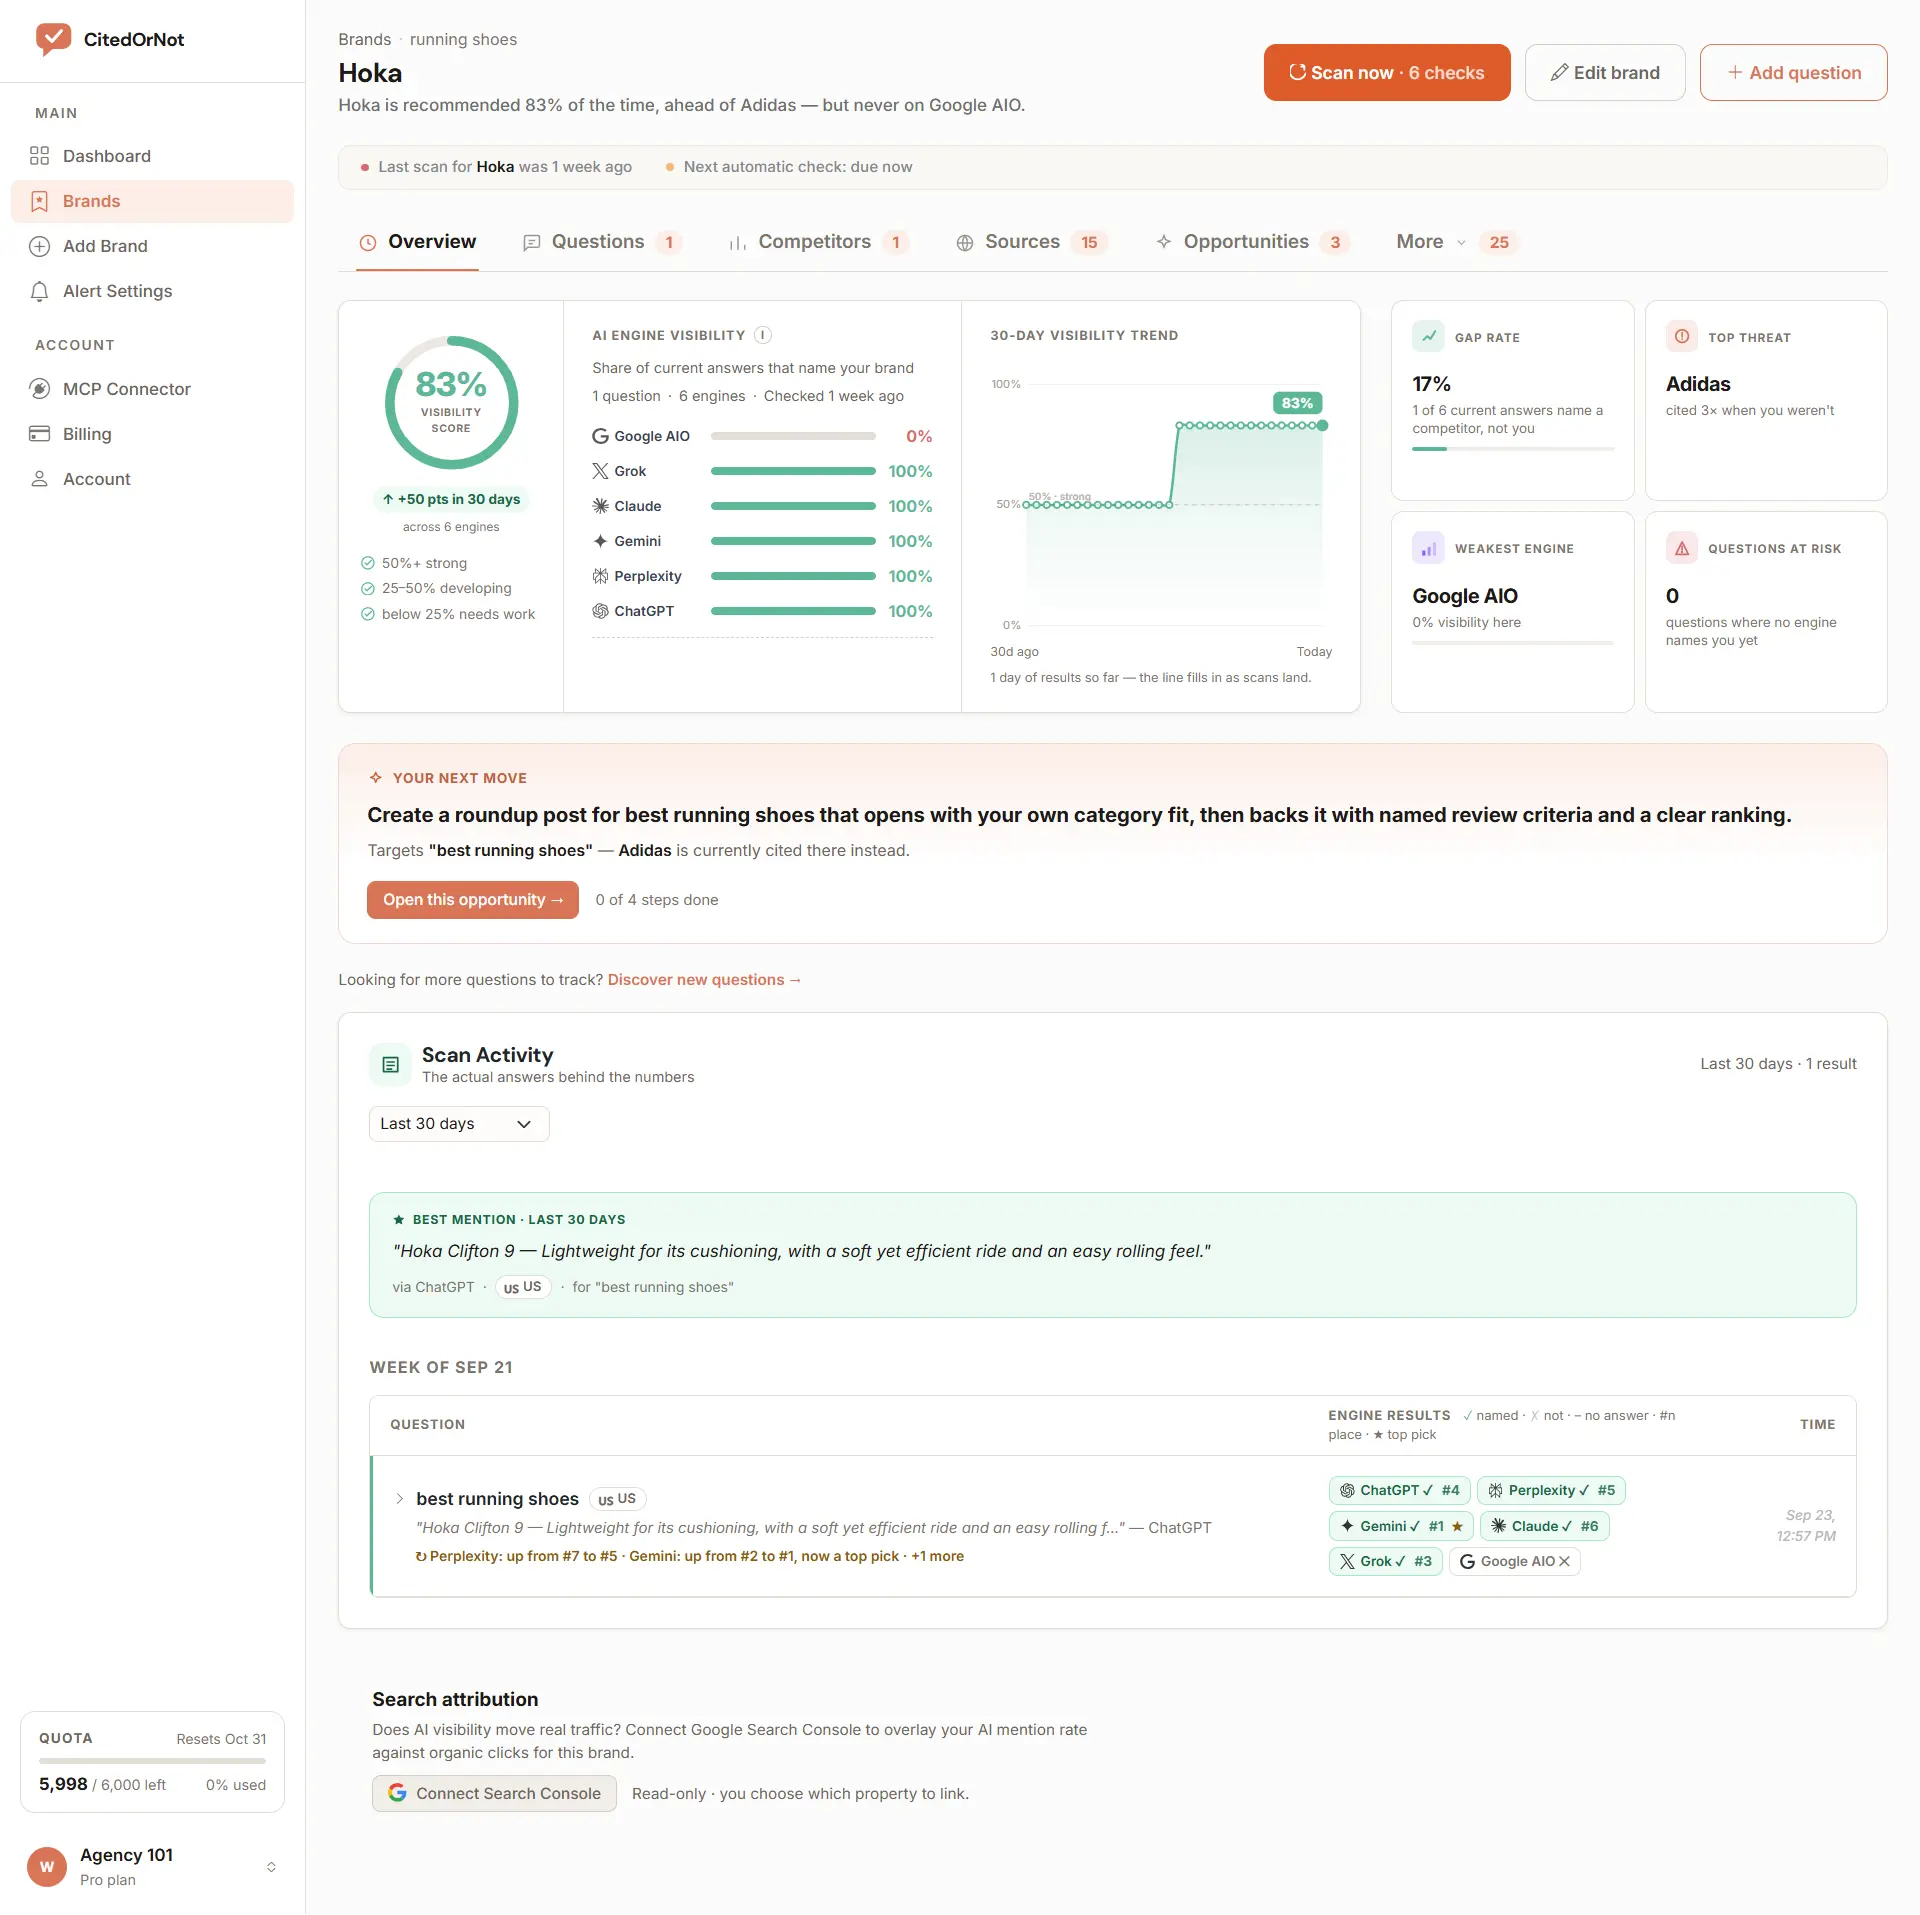Click the Gemini #1 top pick chip

coord(1401,1526)
